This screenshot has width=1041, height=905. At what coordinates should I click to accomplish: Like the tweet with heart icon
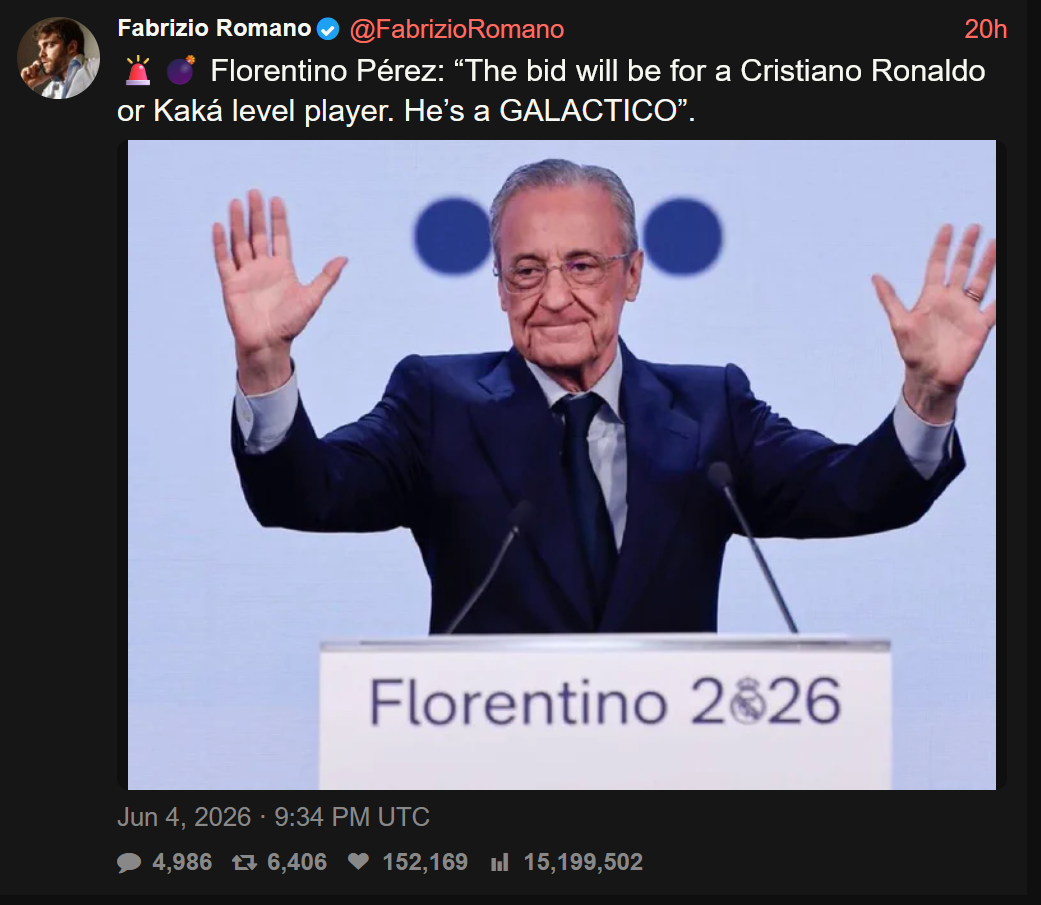point(359,862)
